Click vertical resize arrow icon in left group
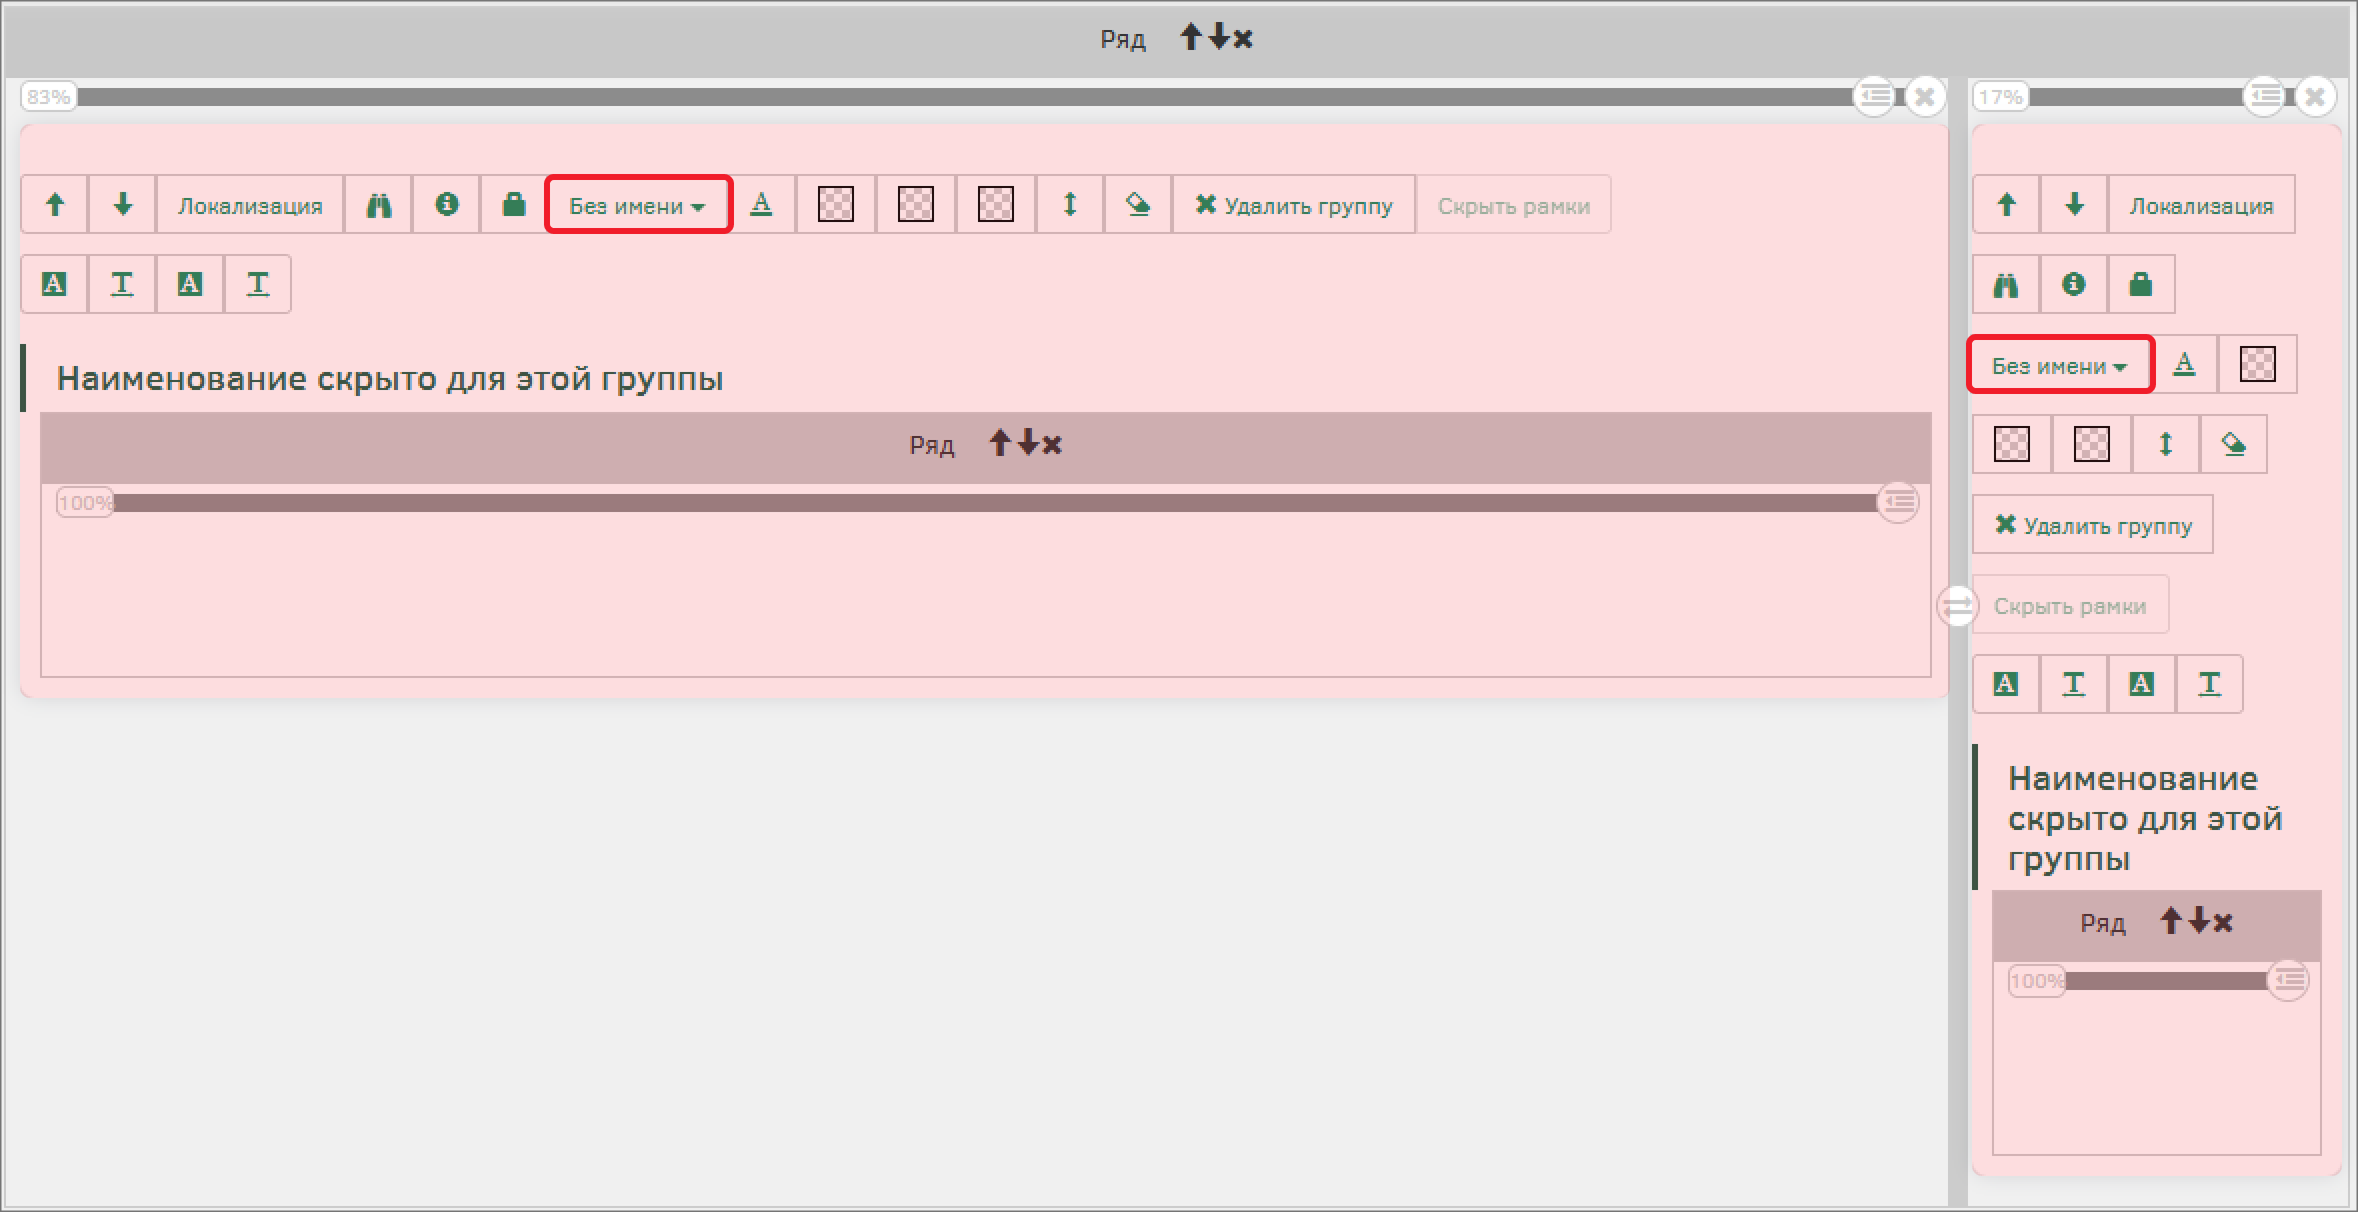 coord(1070,205)
